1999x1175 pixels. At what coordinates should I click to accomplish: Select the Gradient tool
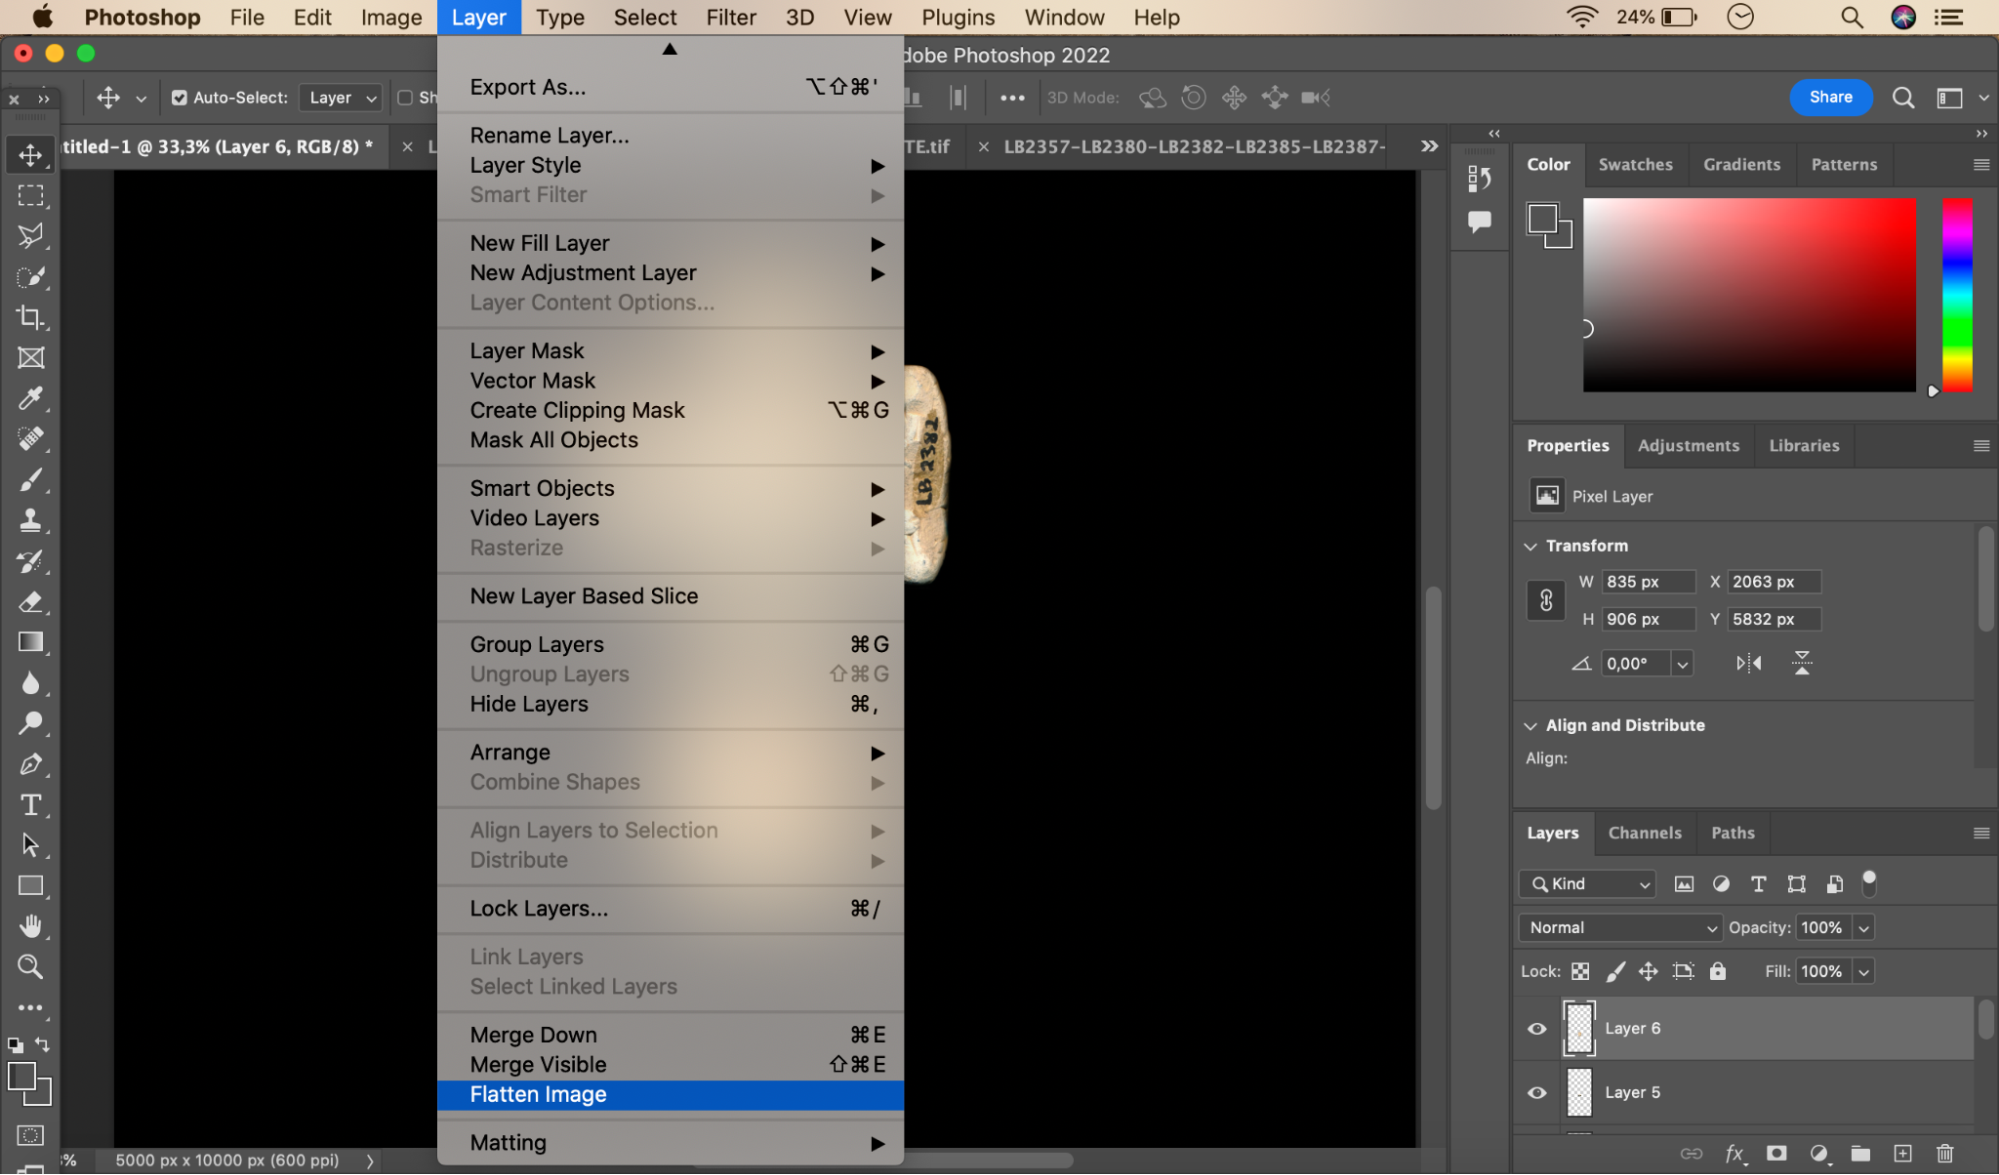30,642
